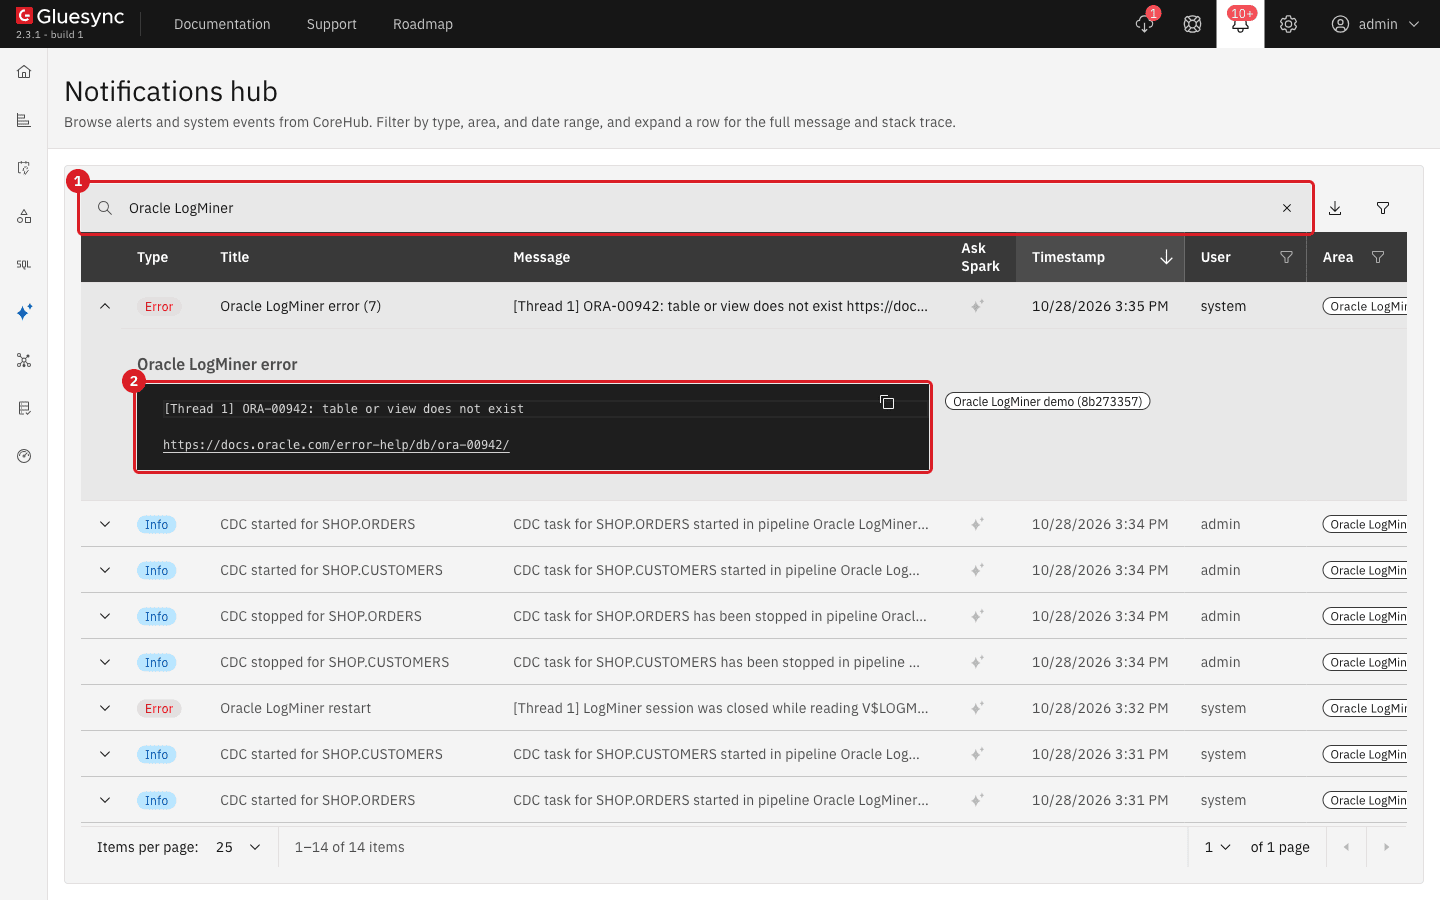This screenshot has height=900, width=1440.
Task: Filter by the Area column
Action: point(1378,257)
